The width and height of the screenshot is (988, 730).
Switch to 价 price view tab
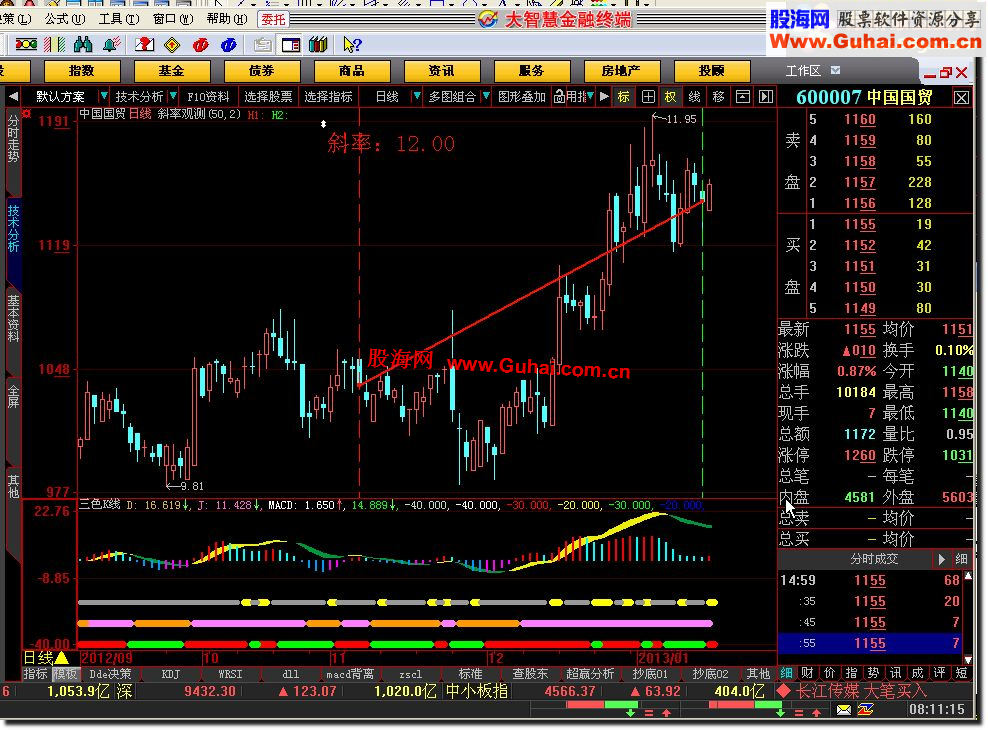tap(829, 673)
